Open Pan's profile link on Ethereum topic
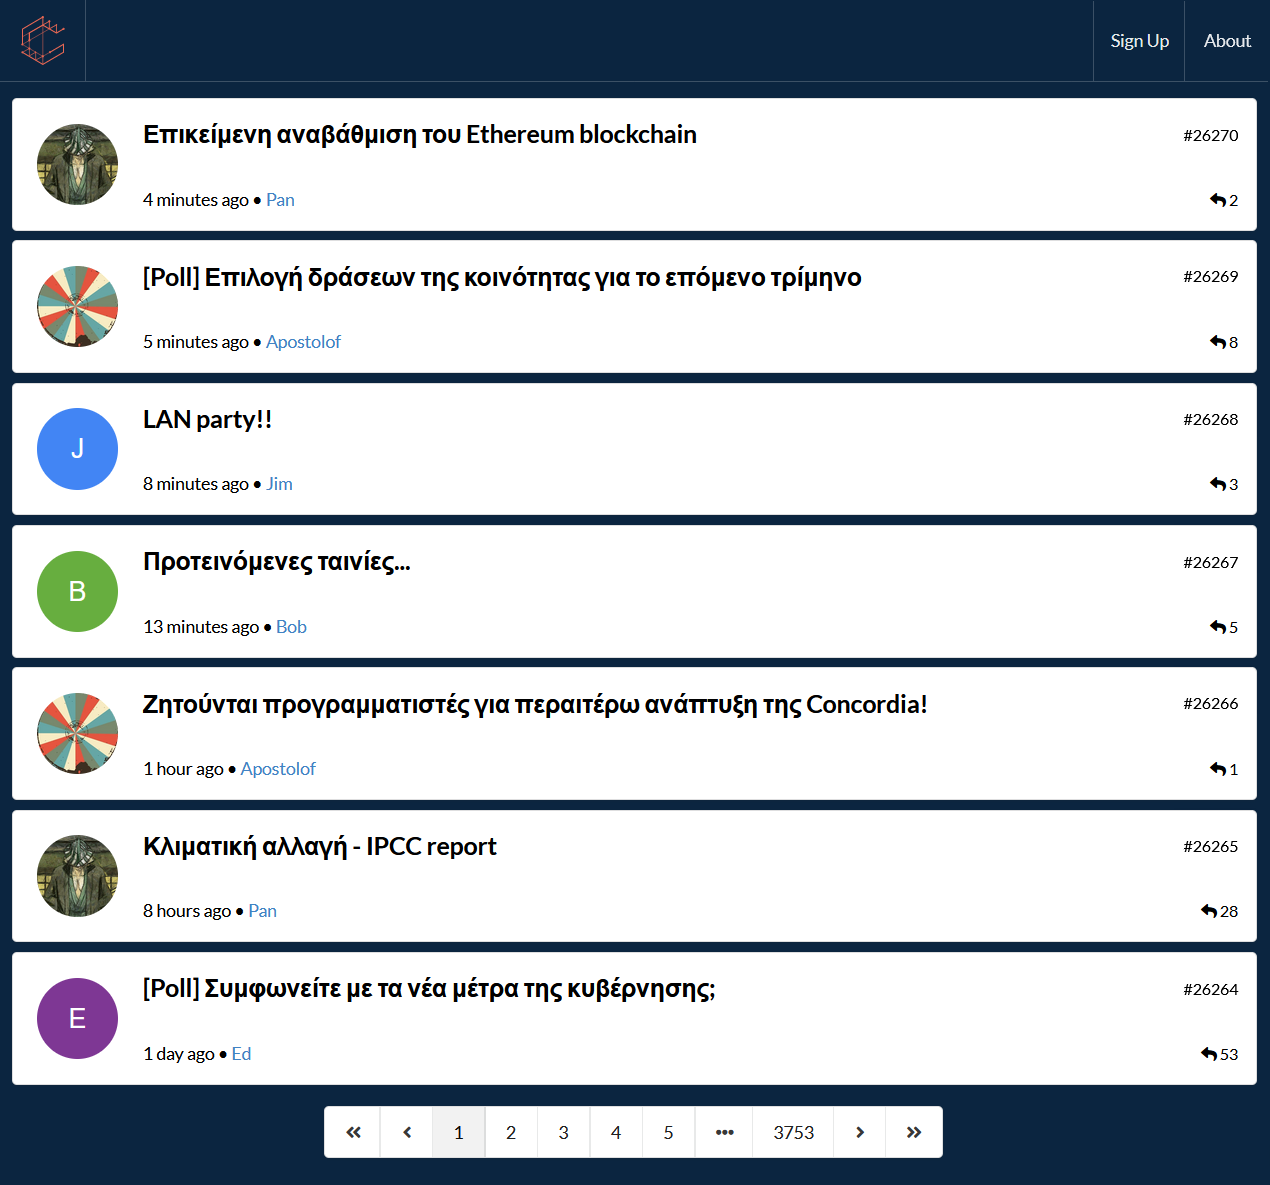The image size is (1270, 1185). coord(280,200)
